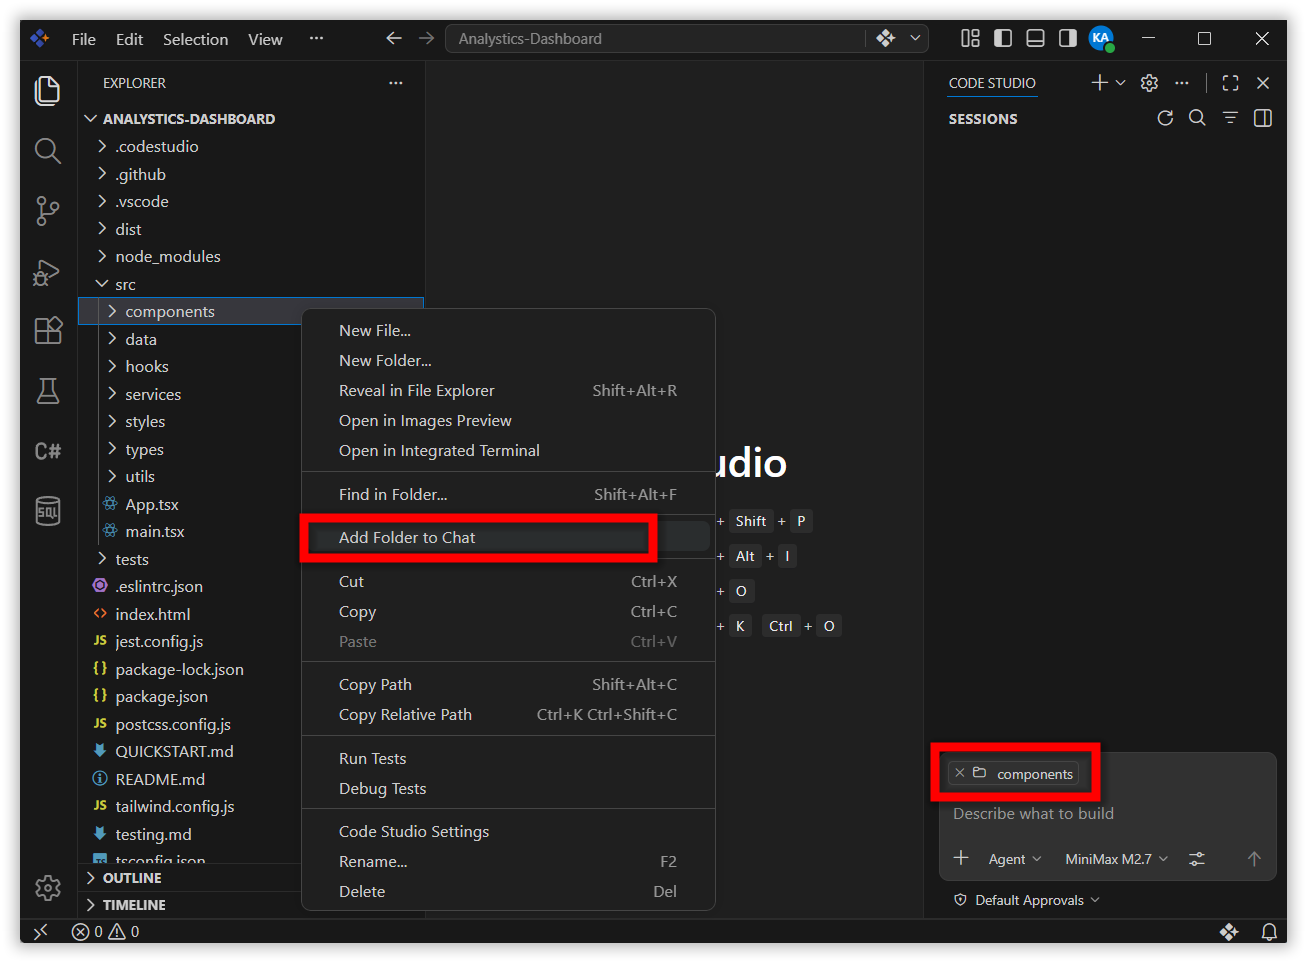Click the notifications bell in status bar
Image resolution: width=1307 pixels, height=963 pixels.
pos(1268,932)
